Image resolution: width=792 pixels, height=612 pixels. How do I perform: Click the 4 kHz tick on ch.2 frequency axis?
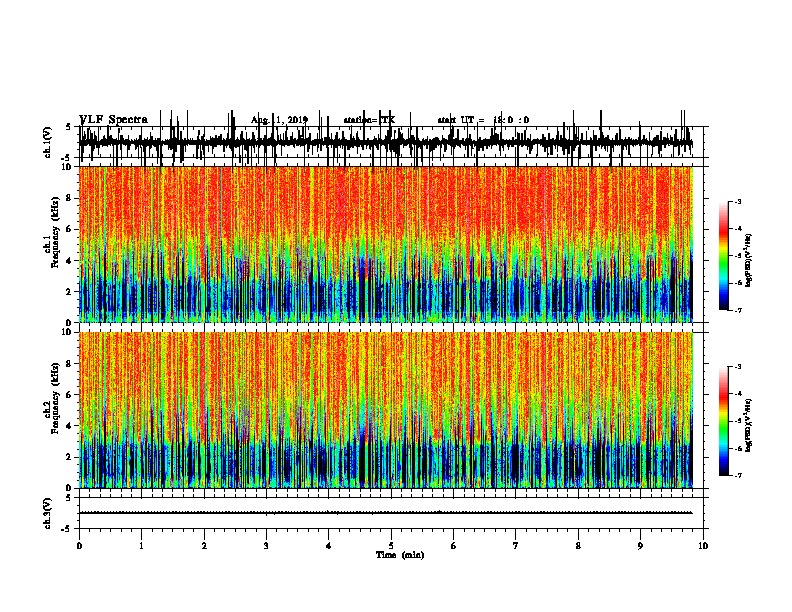pos(70,426)
